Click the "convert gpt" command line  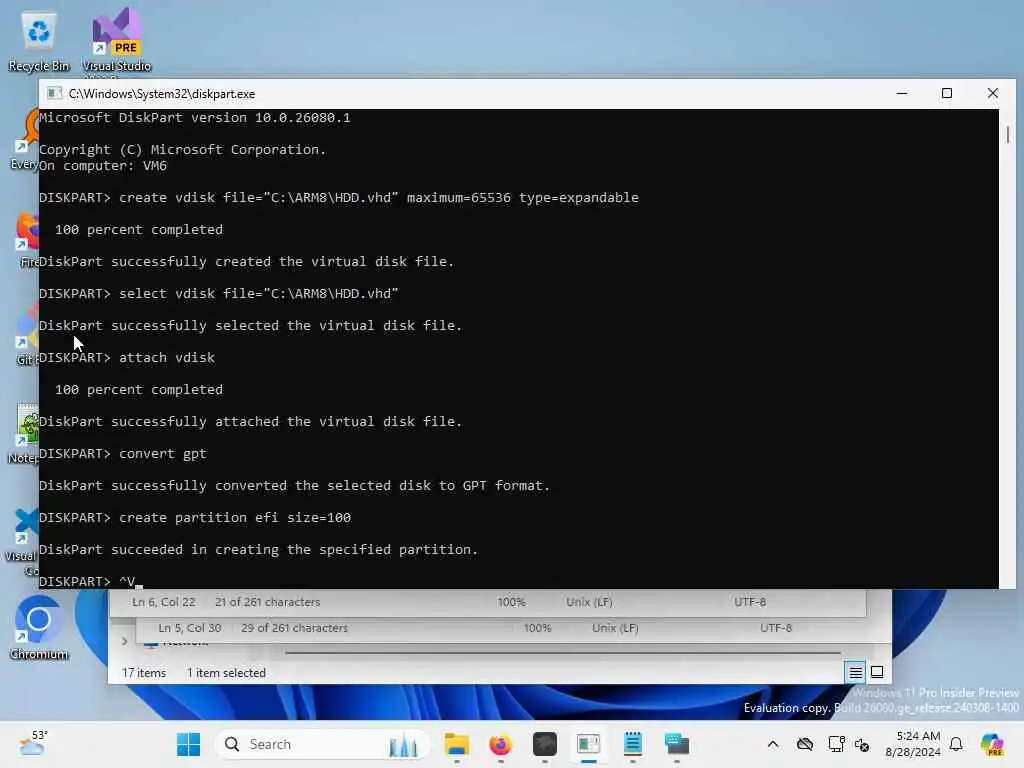(123, 453)
